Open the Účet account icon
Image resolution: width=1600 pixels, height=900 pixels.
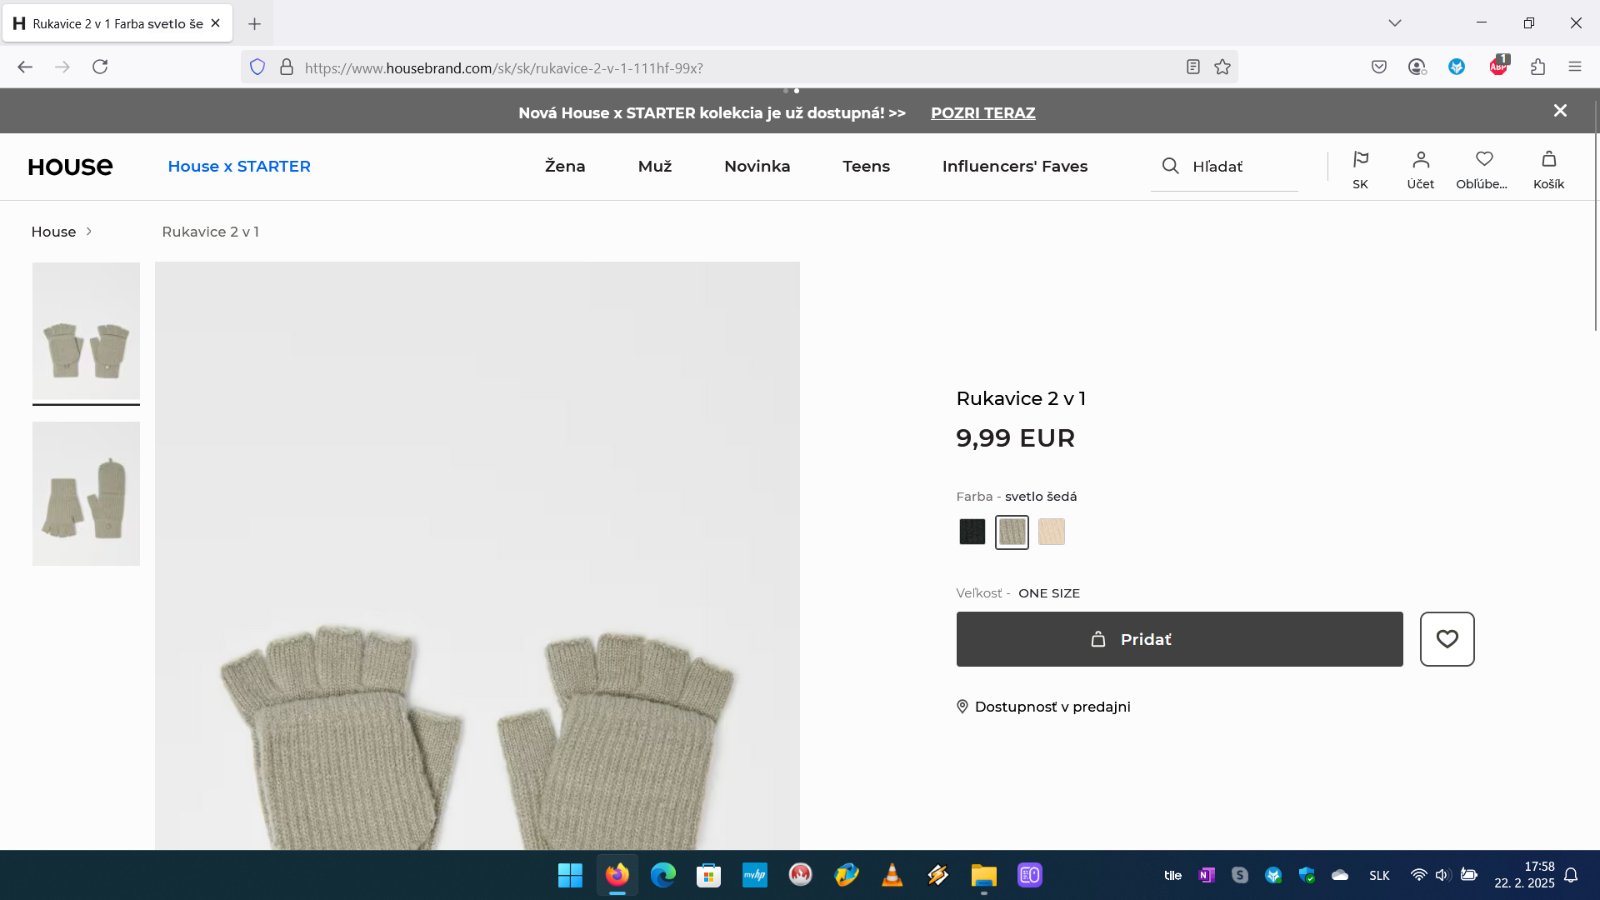click(1420, 160)
